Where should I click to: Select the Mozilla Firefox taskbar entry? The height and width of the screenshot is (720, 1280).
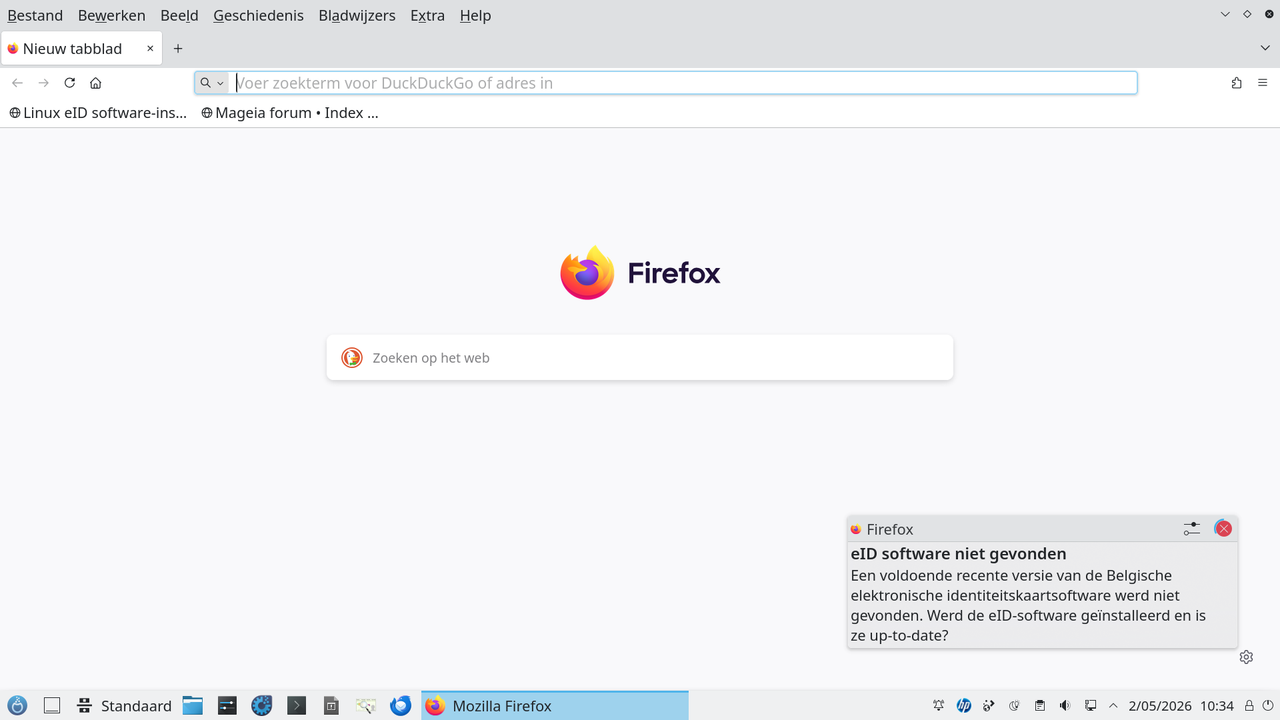555,706
